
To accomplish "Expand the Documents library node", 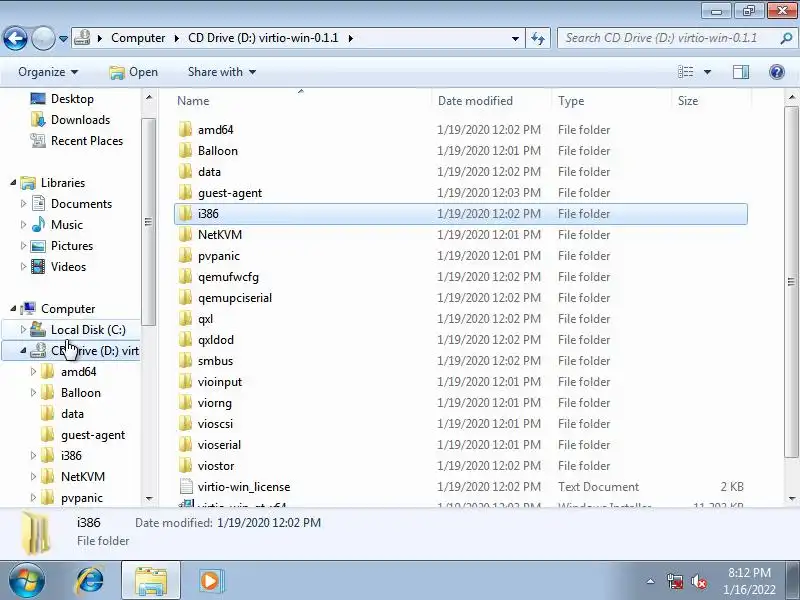I will 23,204.
